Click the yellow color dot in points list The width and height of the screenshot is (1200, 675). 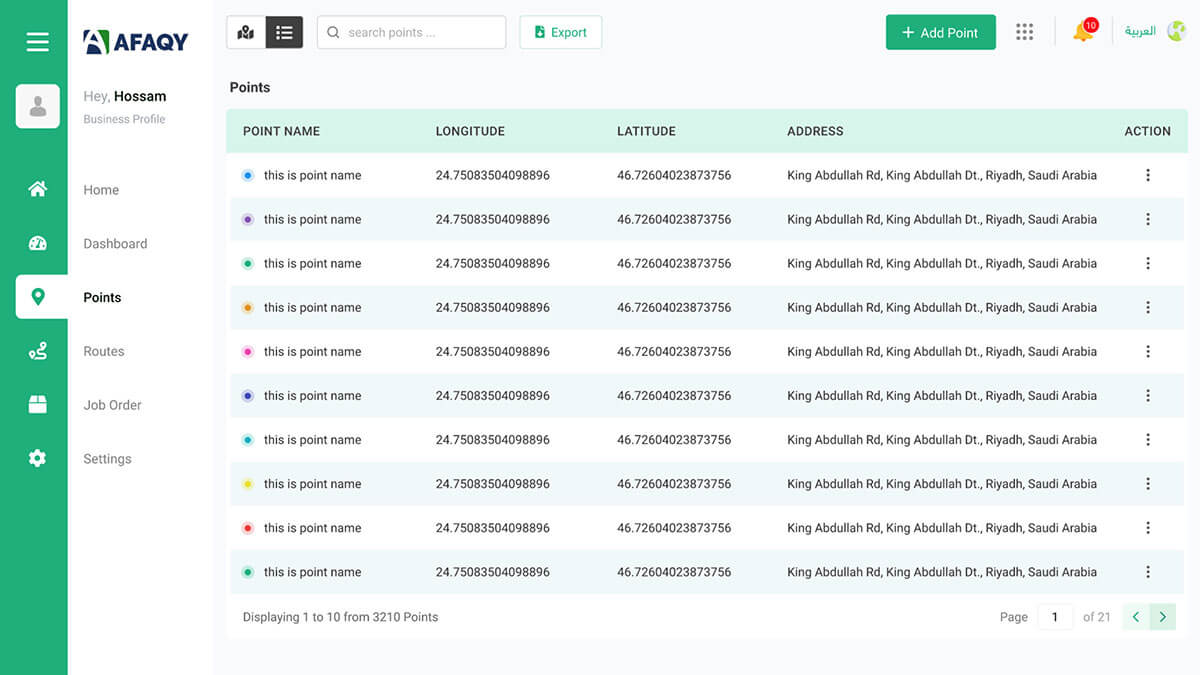[248, 484]
